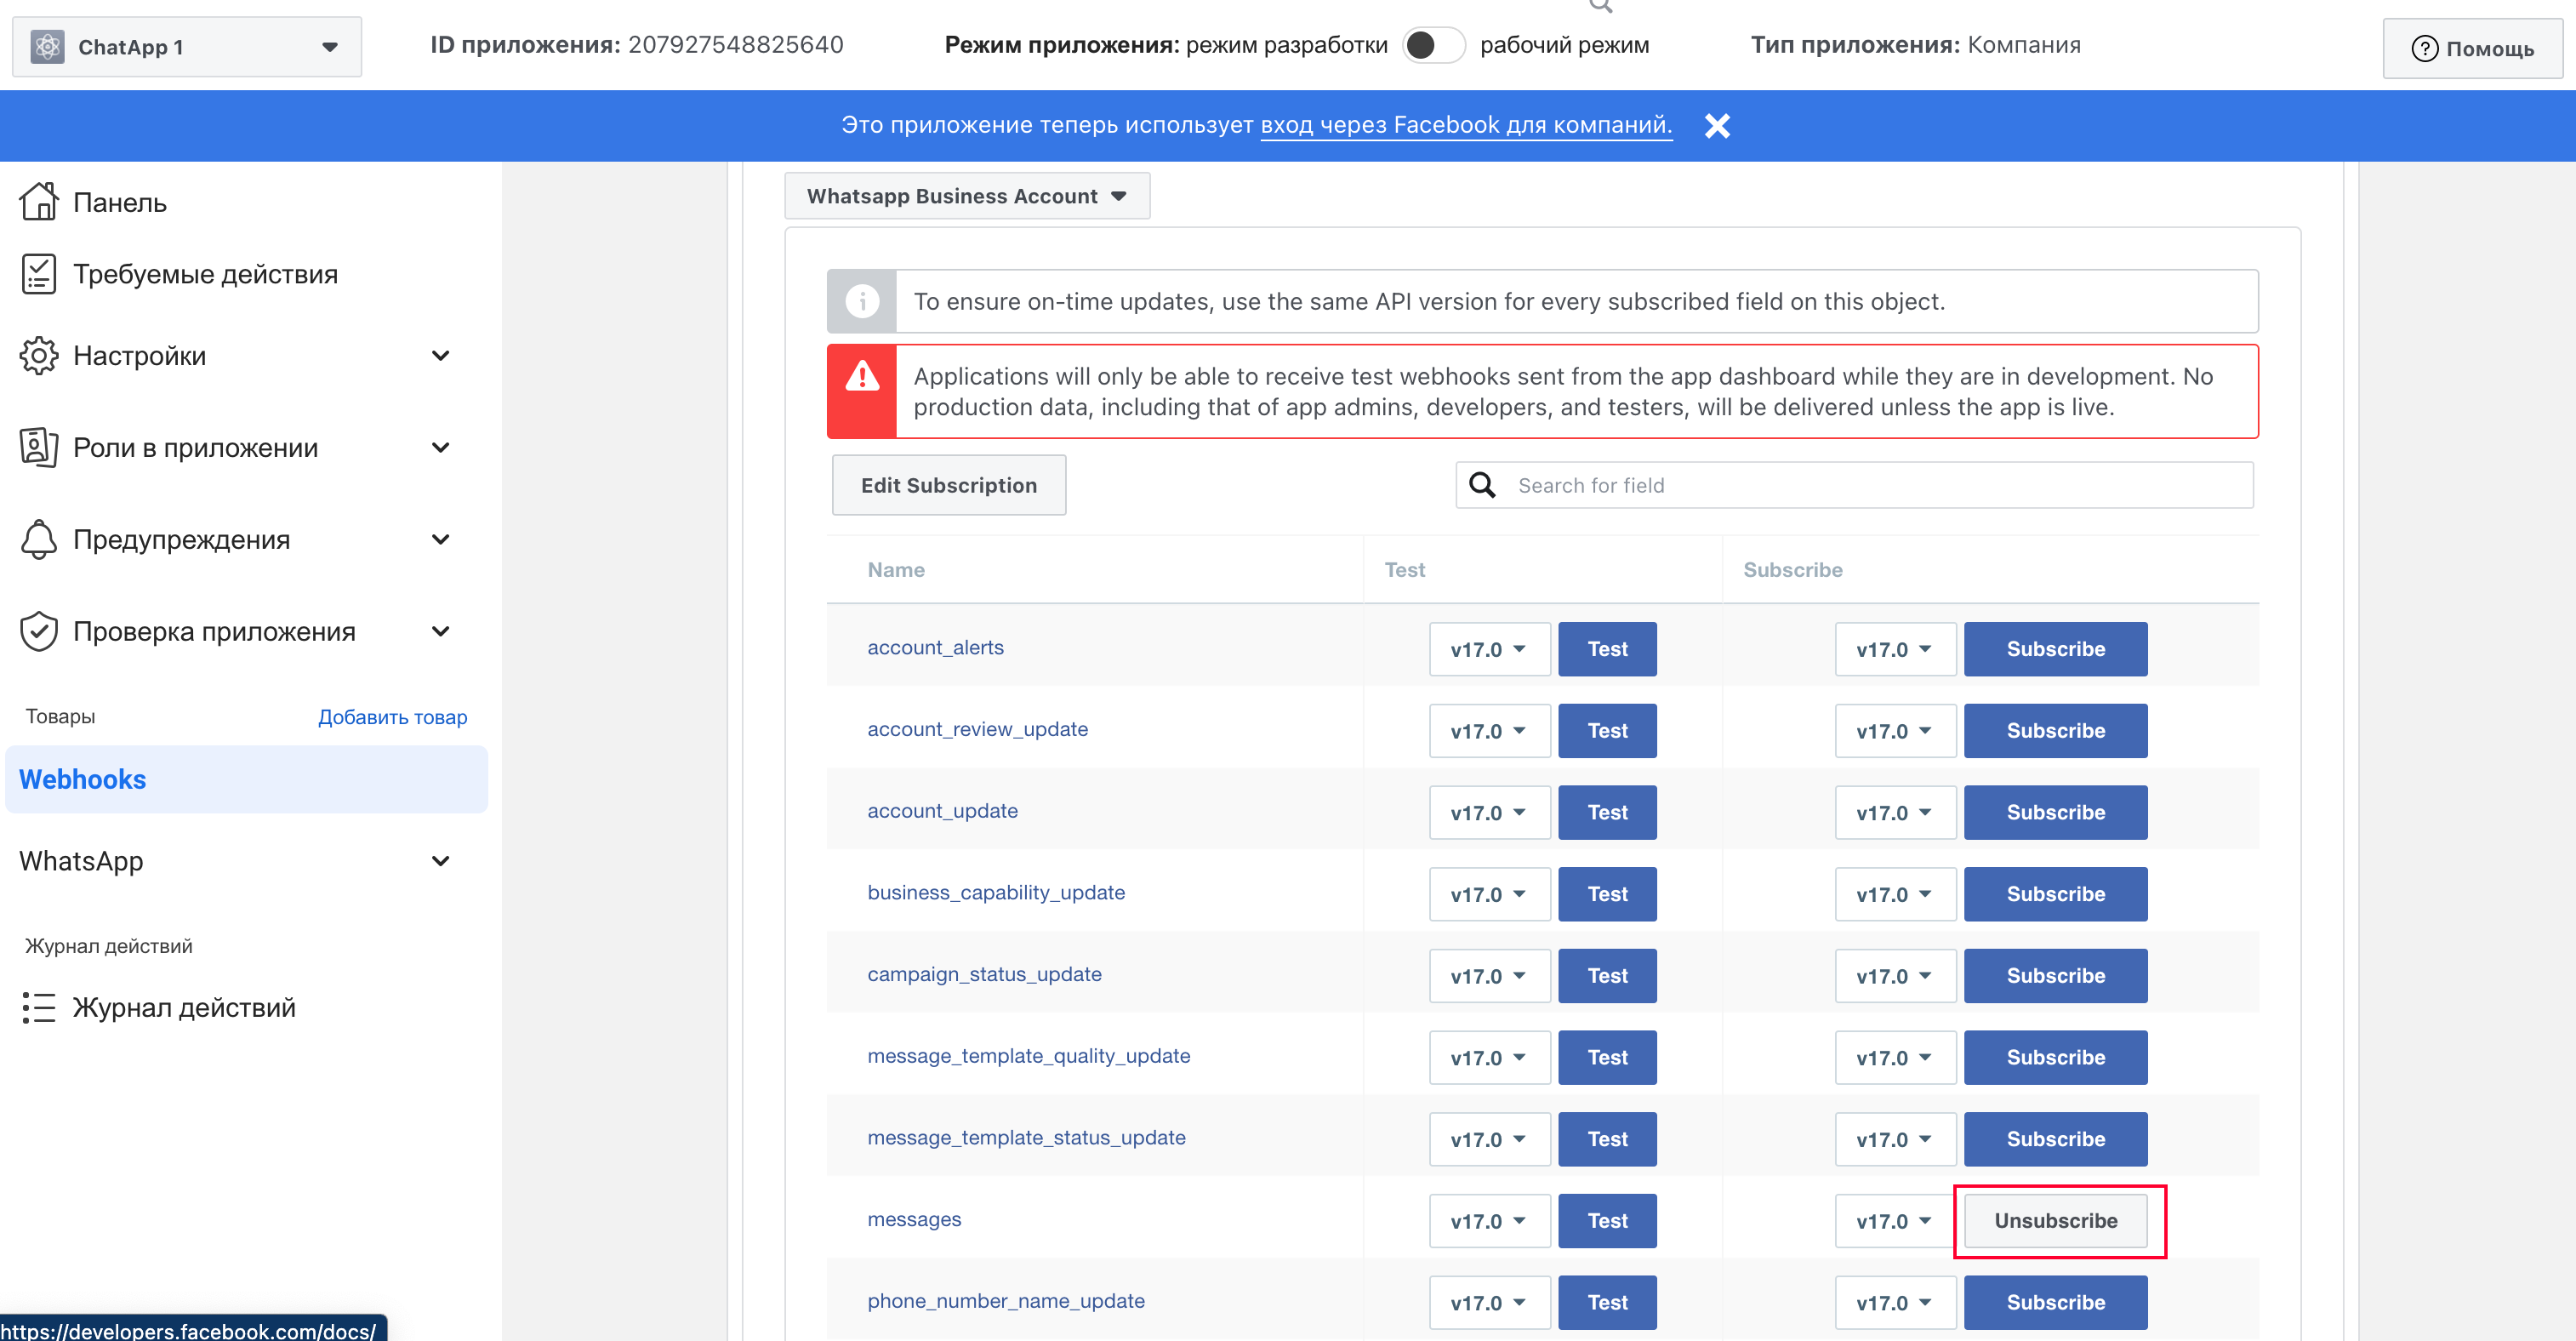Click the Предупреждения bell icon
The height and width of the screenshot is (1341, 2576).
coord(38,540)
